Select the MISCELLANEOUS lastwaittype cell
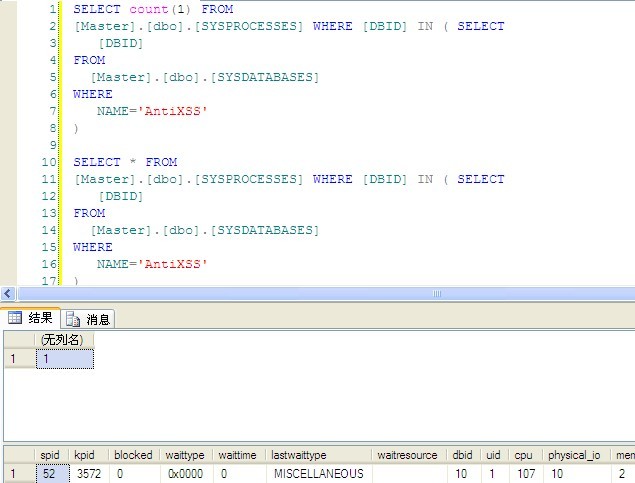This screenshot has height=483, width=635. coord(319,473)
